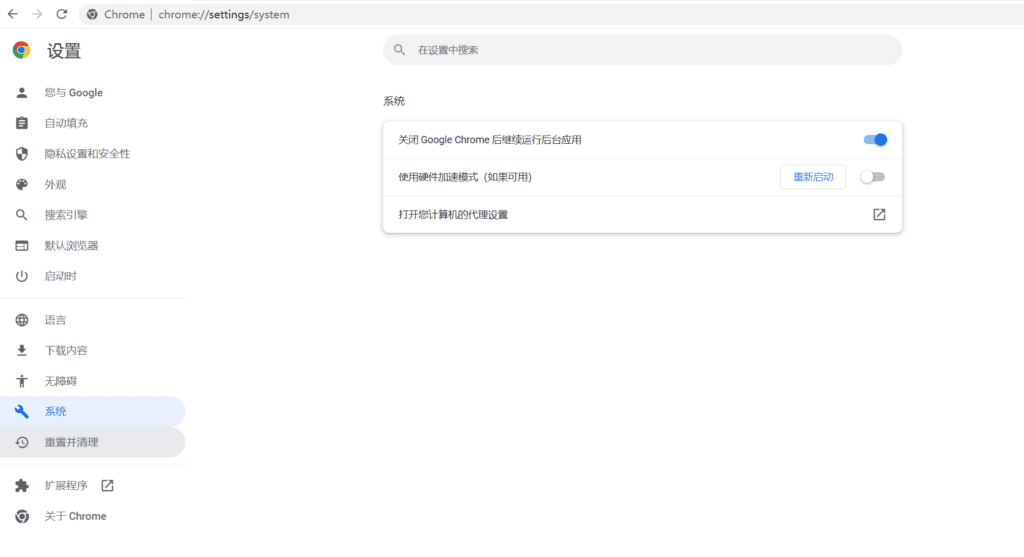Click the puzzle icon for 扩展程序
Screen dimensions: 1024x557
coord(22,486)
